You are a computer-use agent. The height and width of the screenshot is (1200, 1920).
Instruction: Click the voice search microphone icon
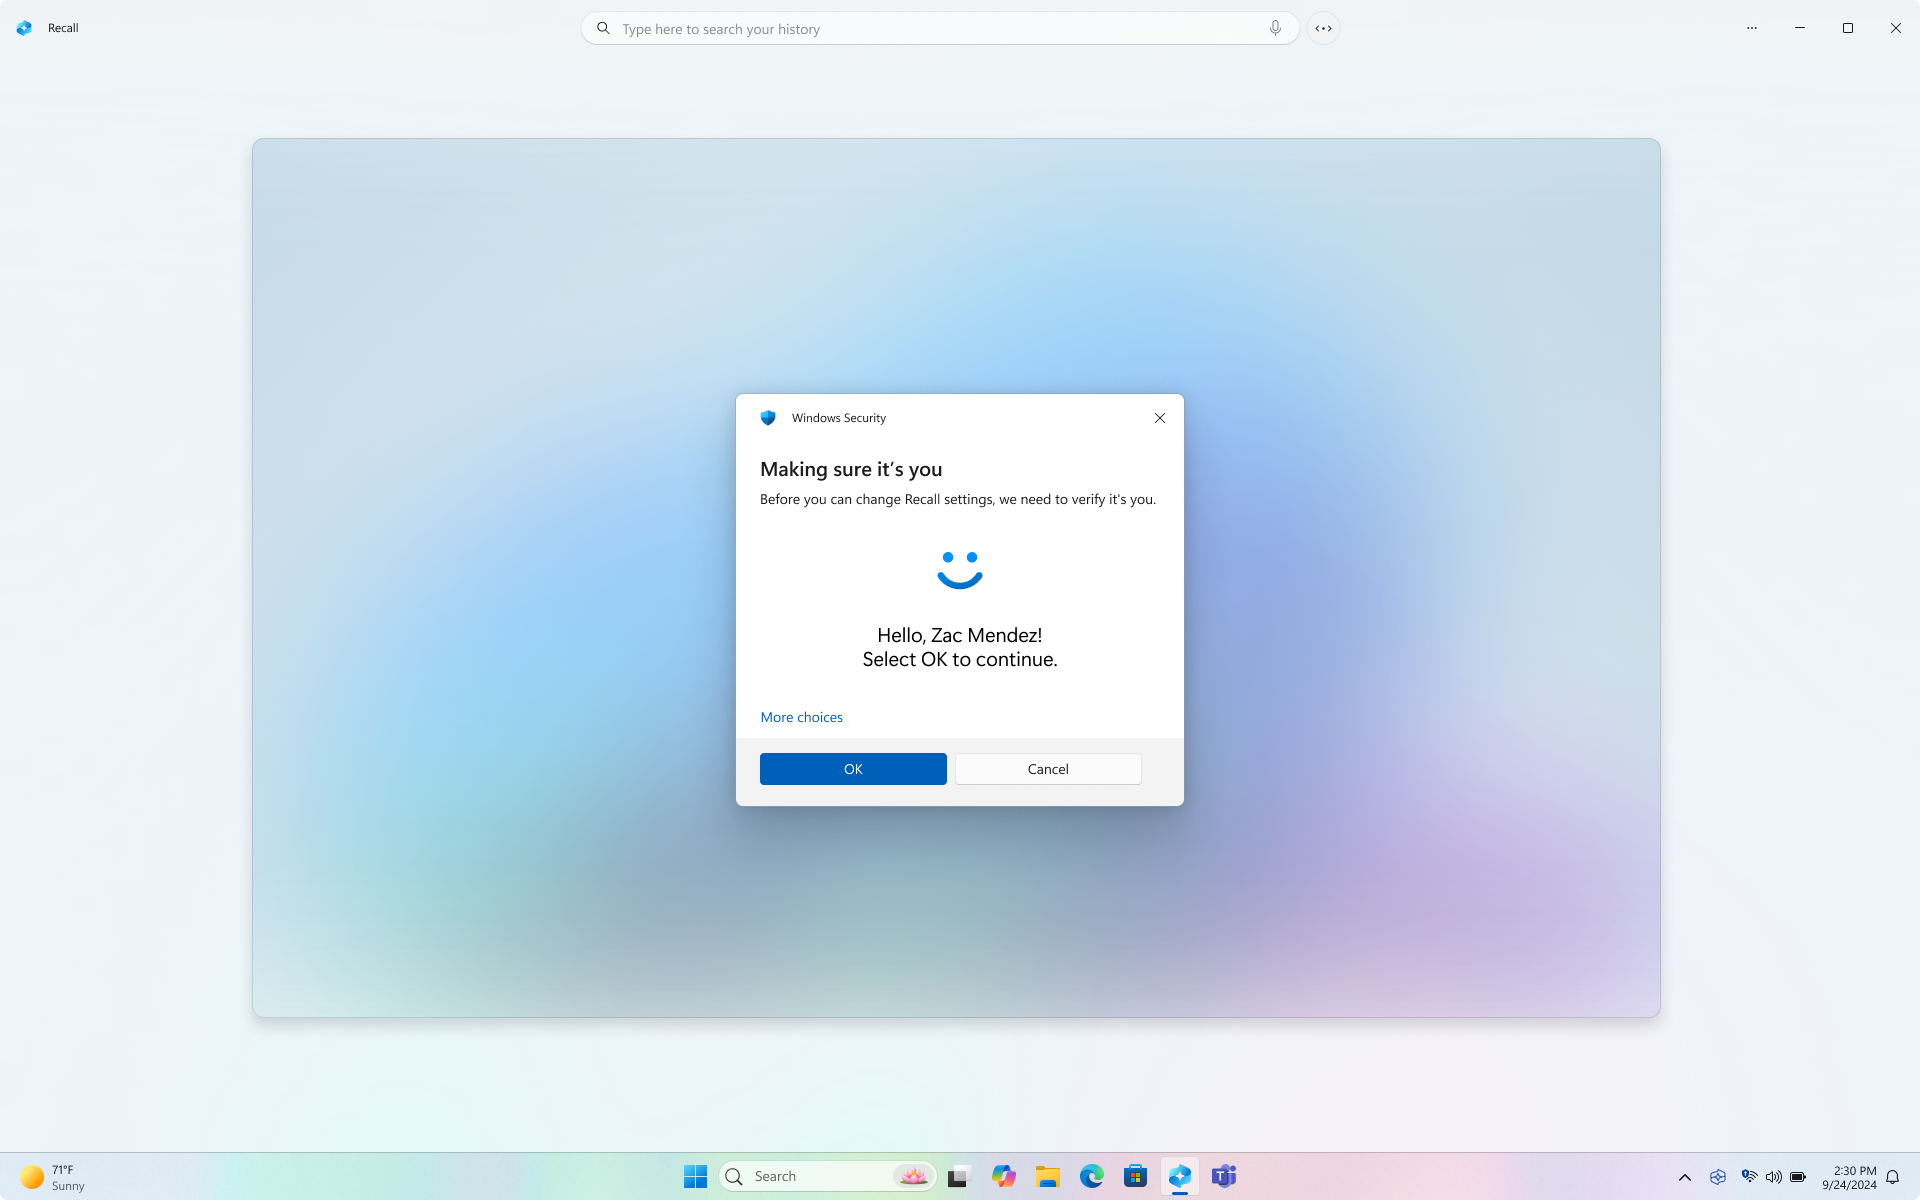pyautogui.click(x=1274, y=28)
